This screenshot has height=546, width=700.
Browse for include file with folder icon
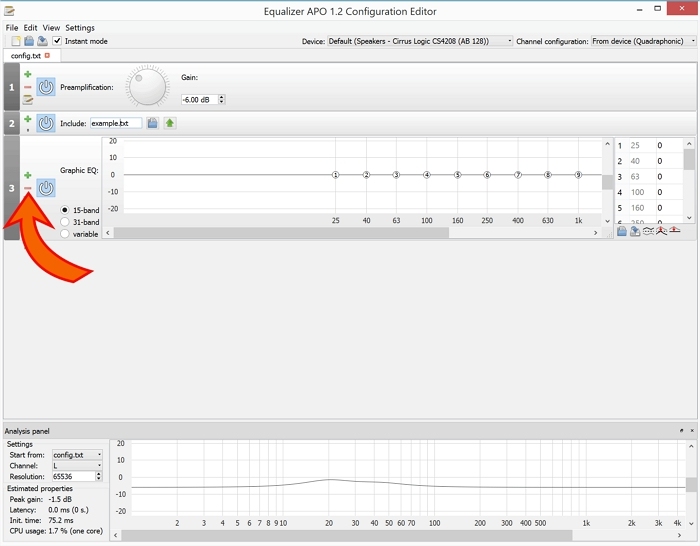coord(152,123)
